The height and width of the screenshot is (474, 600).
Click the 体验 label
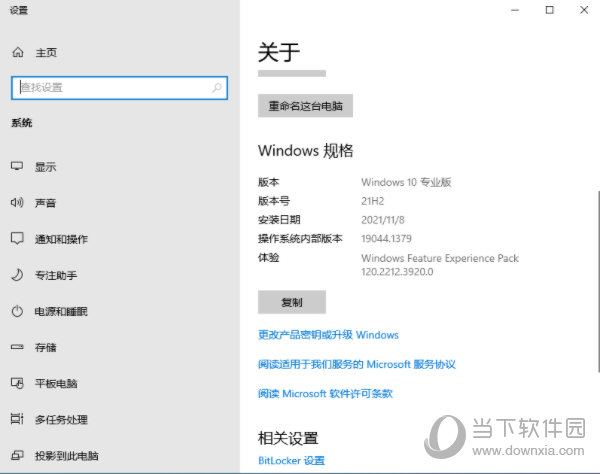[x=268, y=257]
